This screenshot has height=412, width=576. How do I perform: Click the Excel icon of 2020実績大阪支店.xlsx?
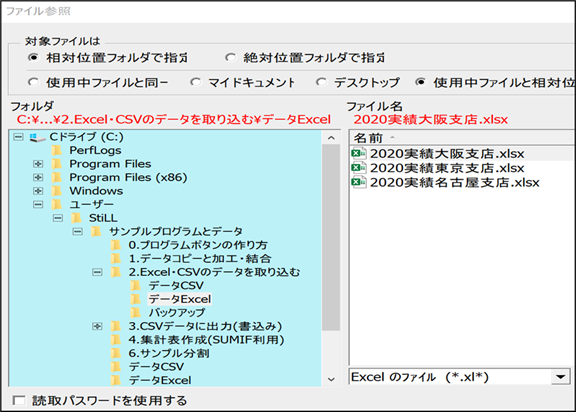tap(359, 153)
